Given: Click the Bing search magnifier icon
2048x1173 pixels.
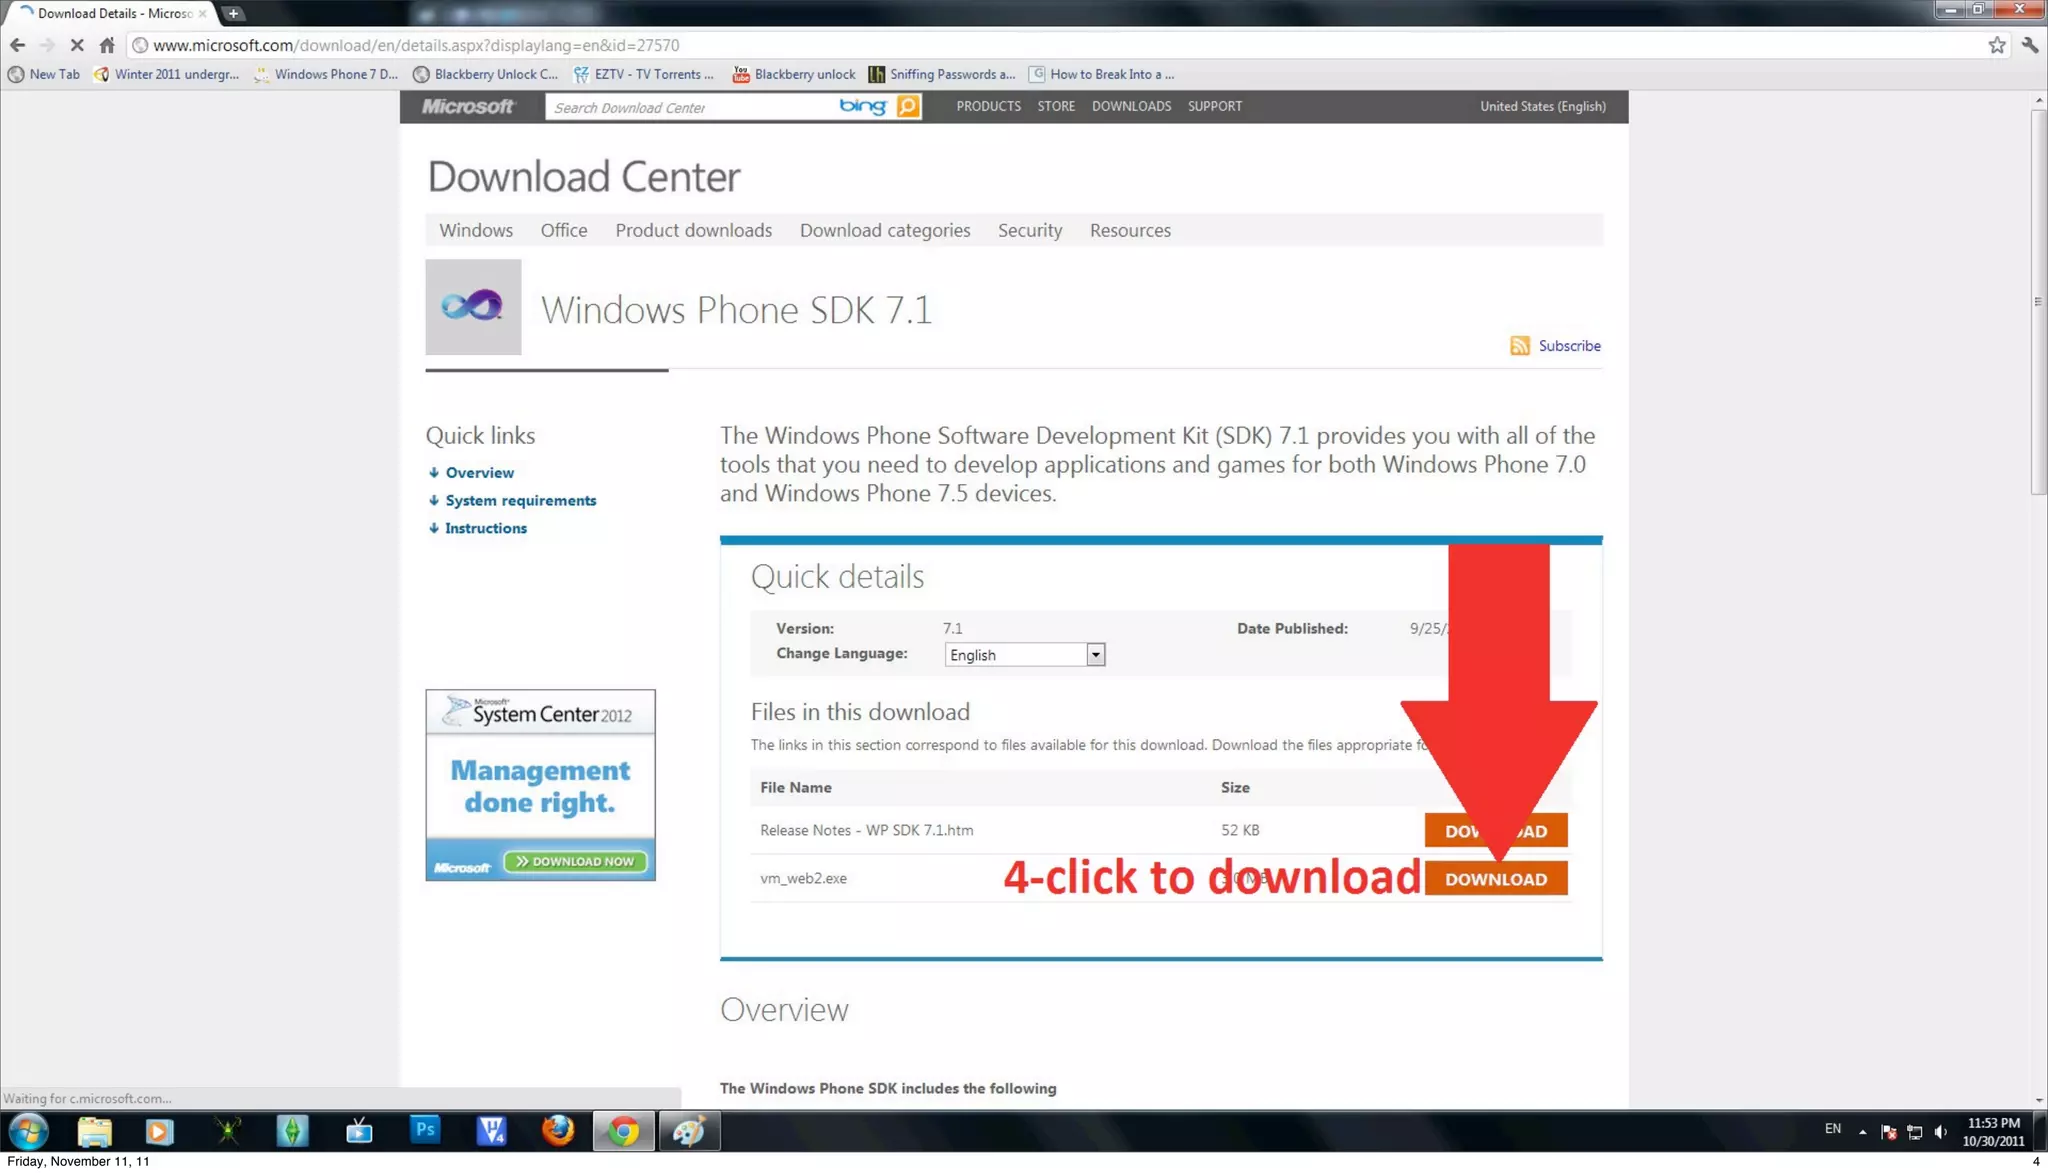Looking at the screenshot, I should 908,106.
